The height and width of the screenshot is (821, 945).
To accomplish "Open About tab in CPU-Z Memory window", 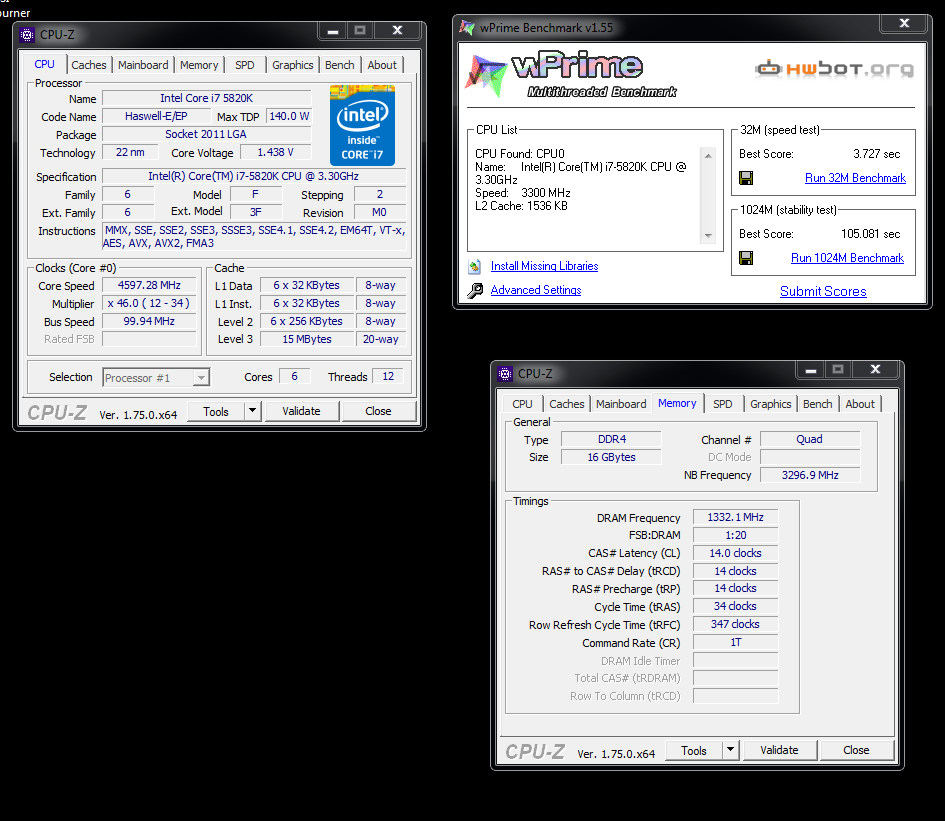I will click(x=860, y=404).
